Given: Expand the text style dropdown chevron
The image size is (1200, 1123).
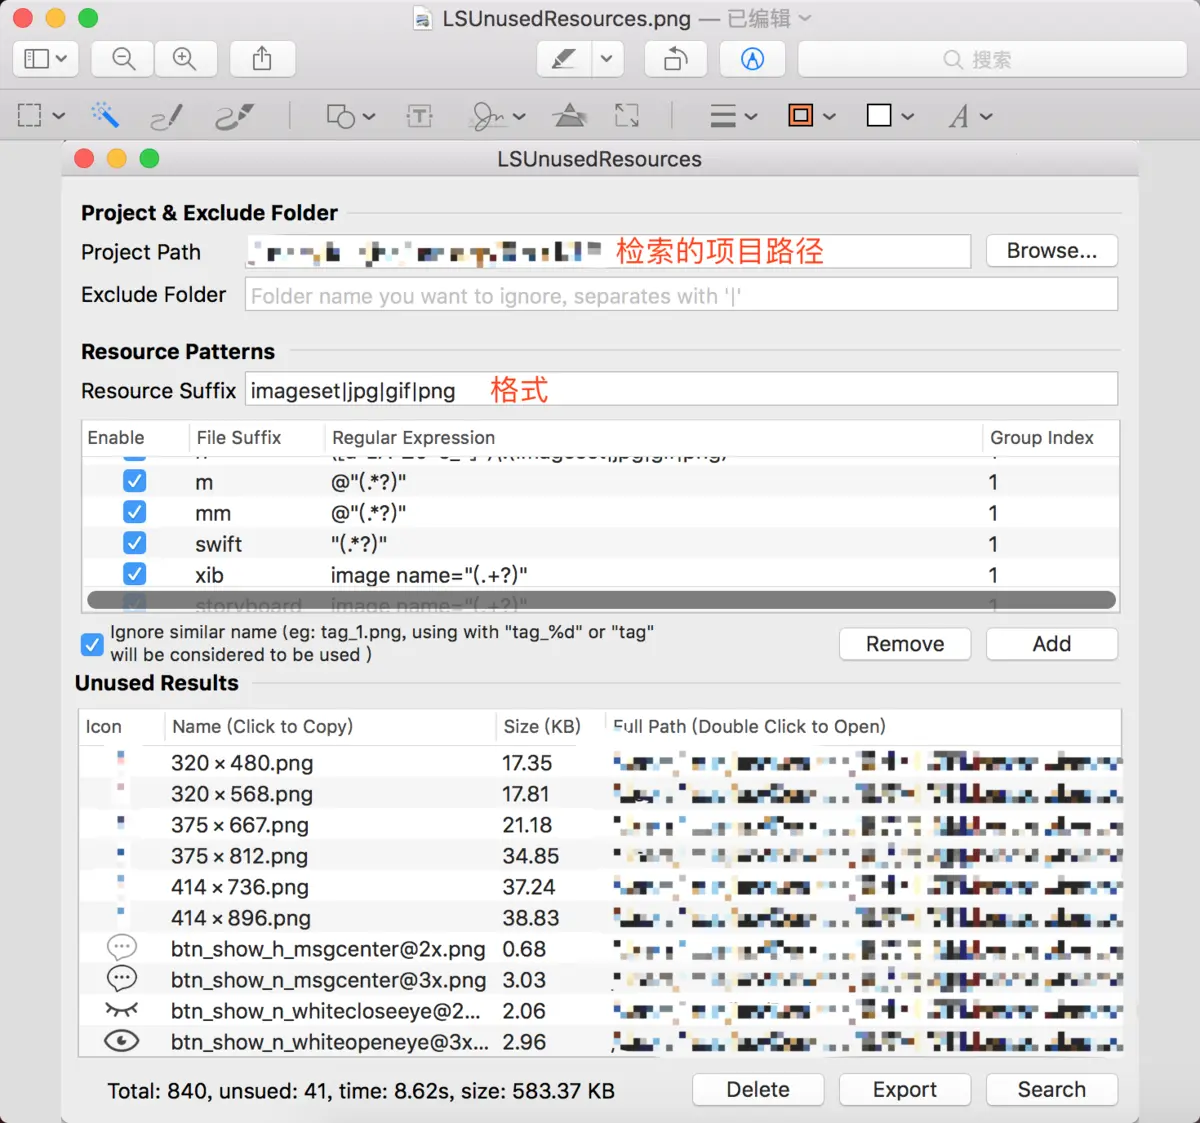Looking at the screenshot, I should 986,116.
